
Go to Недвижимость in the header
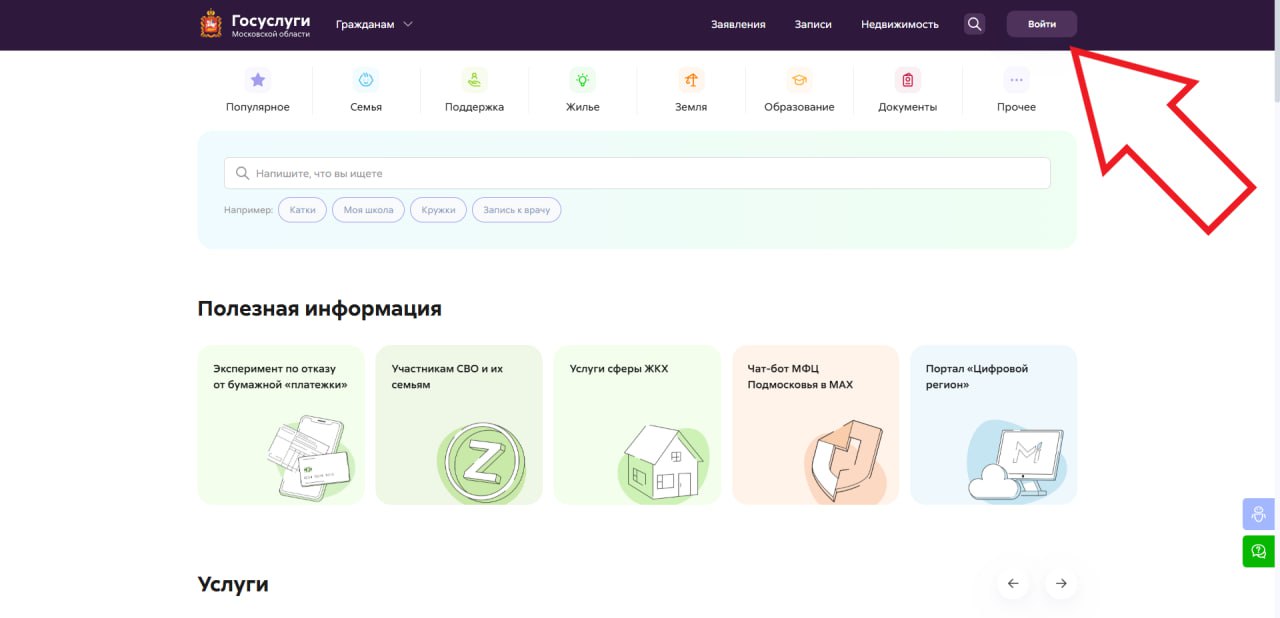(x=899, y=24)
